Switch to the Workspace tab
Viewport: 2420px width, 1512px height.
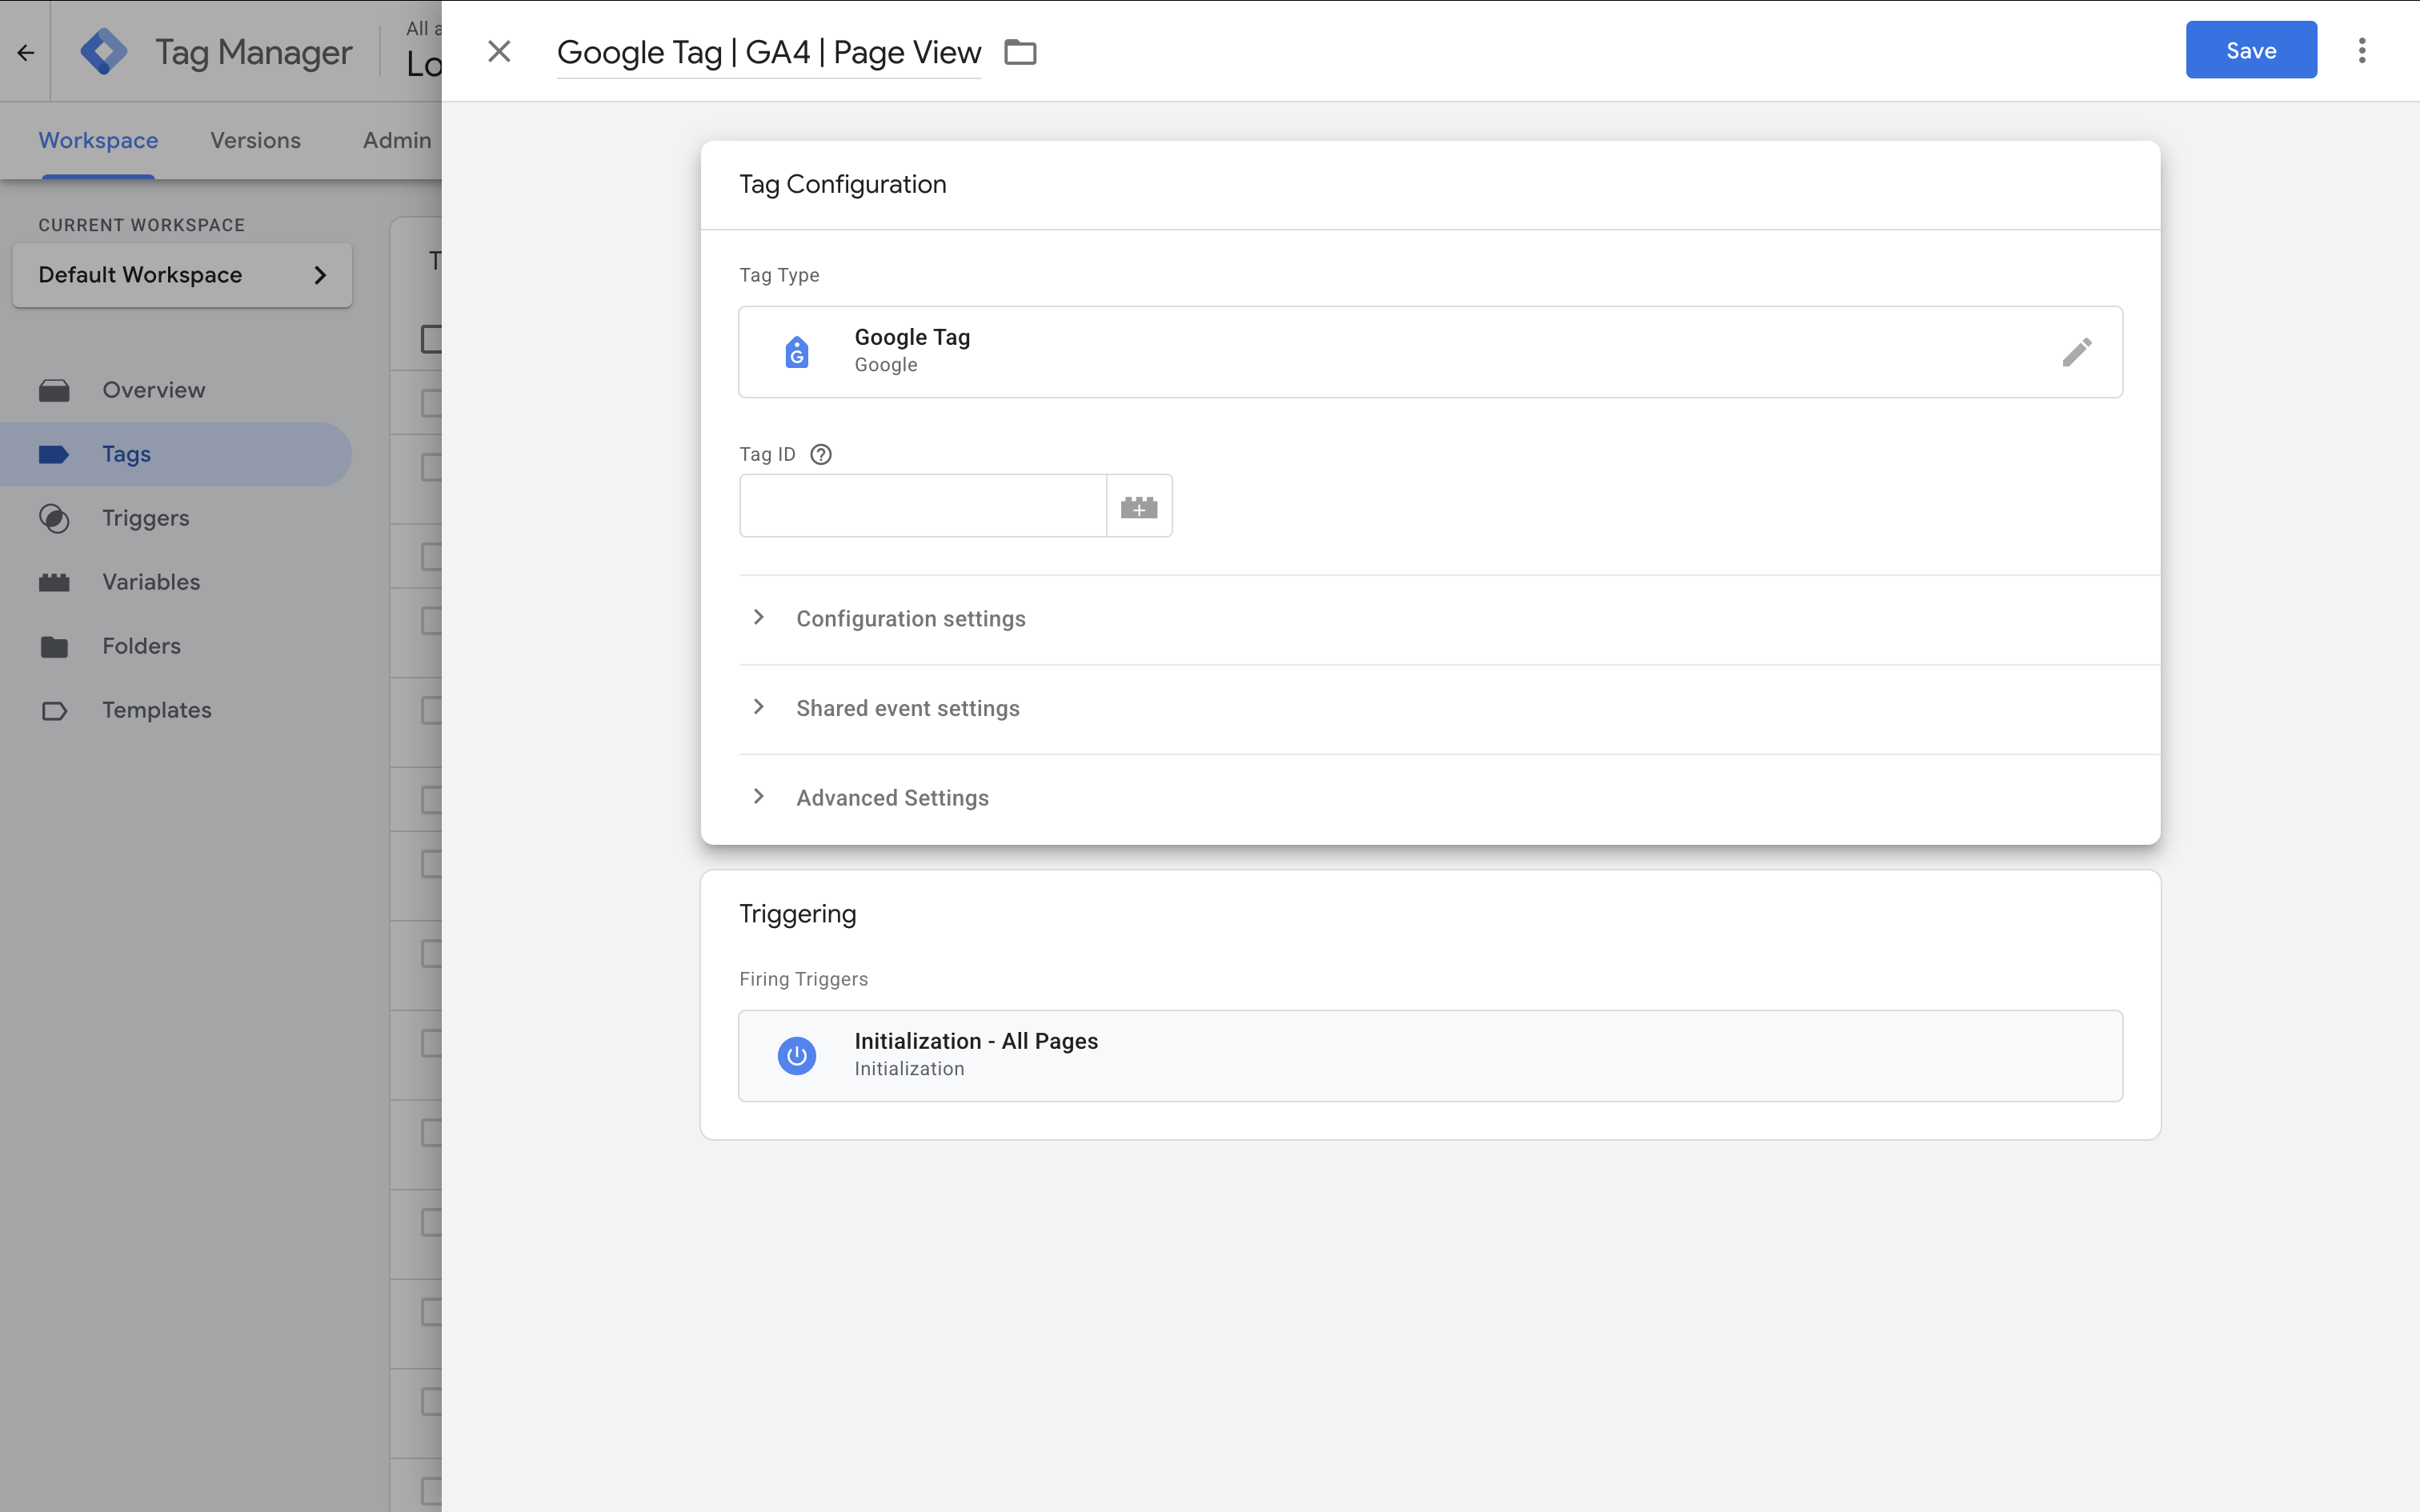click(x=98, y=140)
